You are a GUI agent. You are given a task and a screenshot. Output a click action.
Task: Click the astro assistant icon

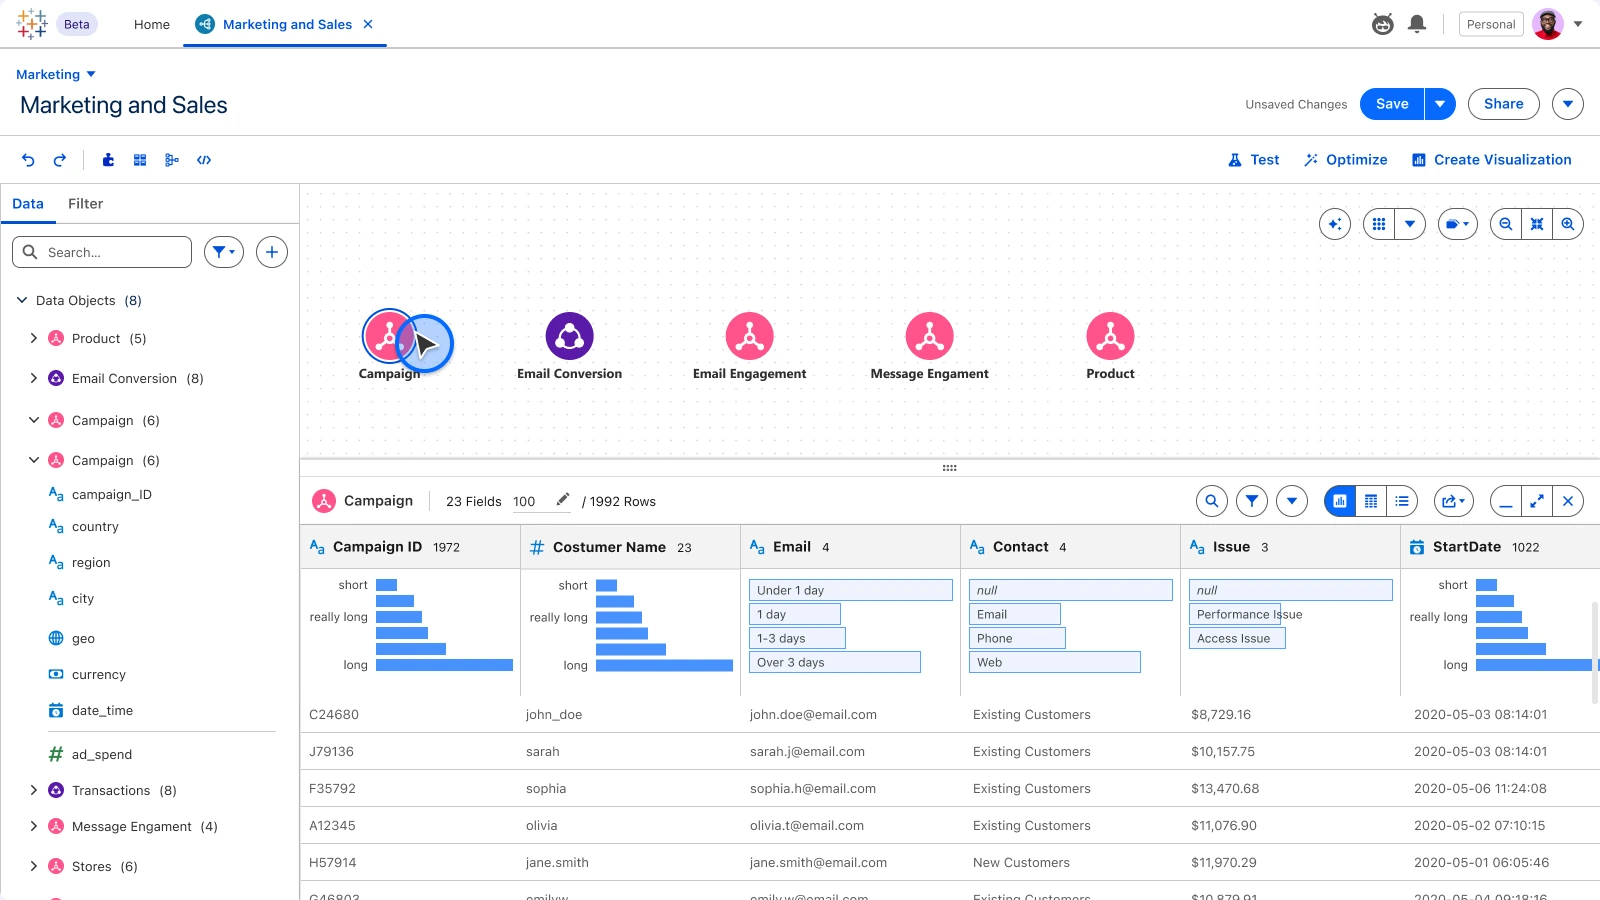coord(1383,24)
